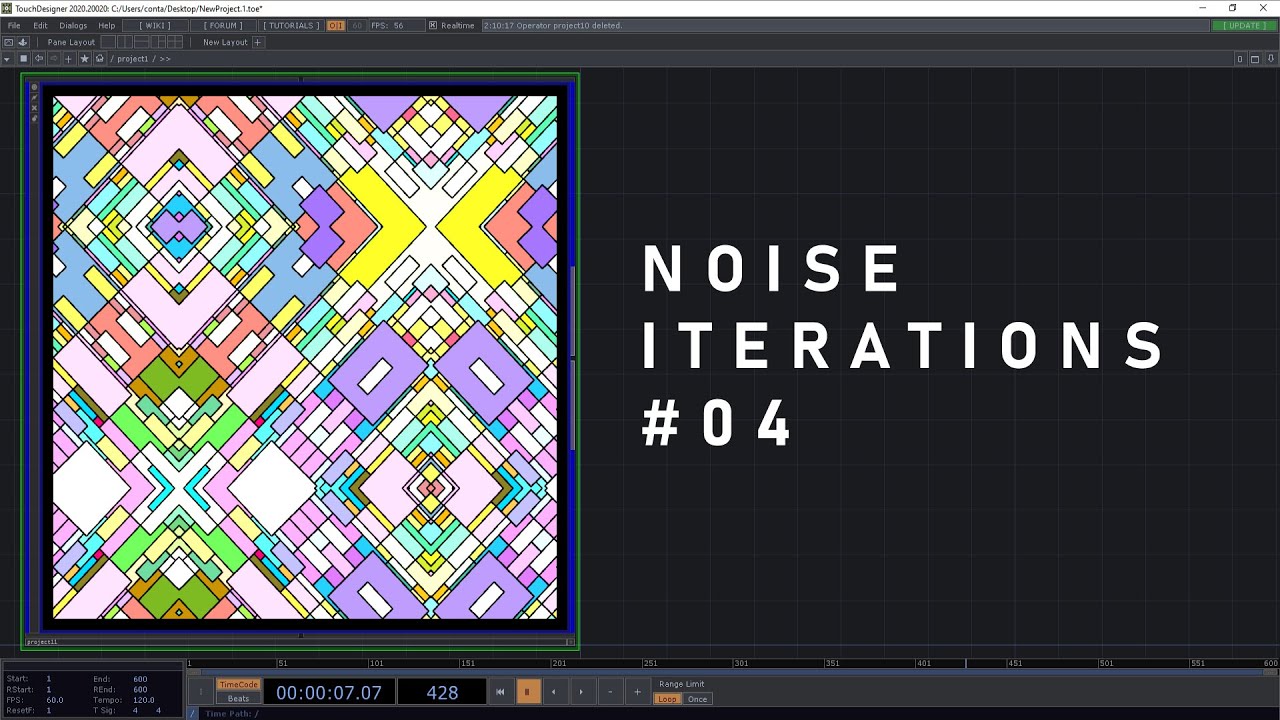Viewport: 1280px width, 720px height.
Task: Click the Tempo value 120.0
Action: click(142, 700)
